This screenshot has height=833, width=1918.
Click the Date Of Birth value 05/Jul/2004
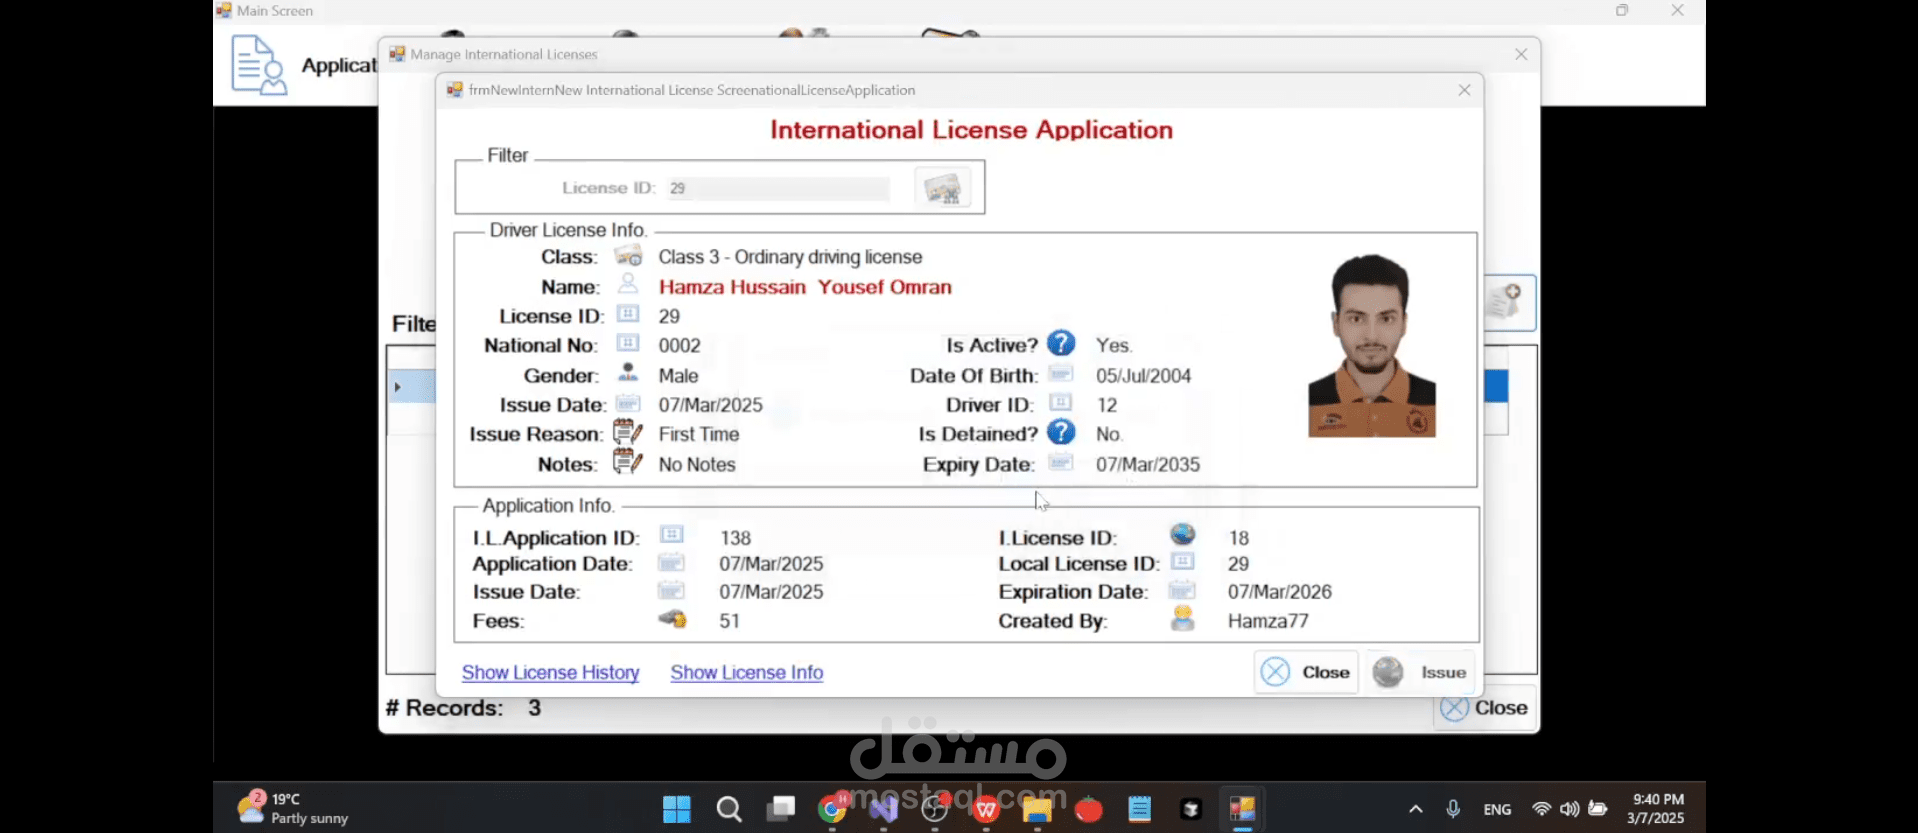coord(1144,376)
